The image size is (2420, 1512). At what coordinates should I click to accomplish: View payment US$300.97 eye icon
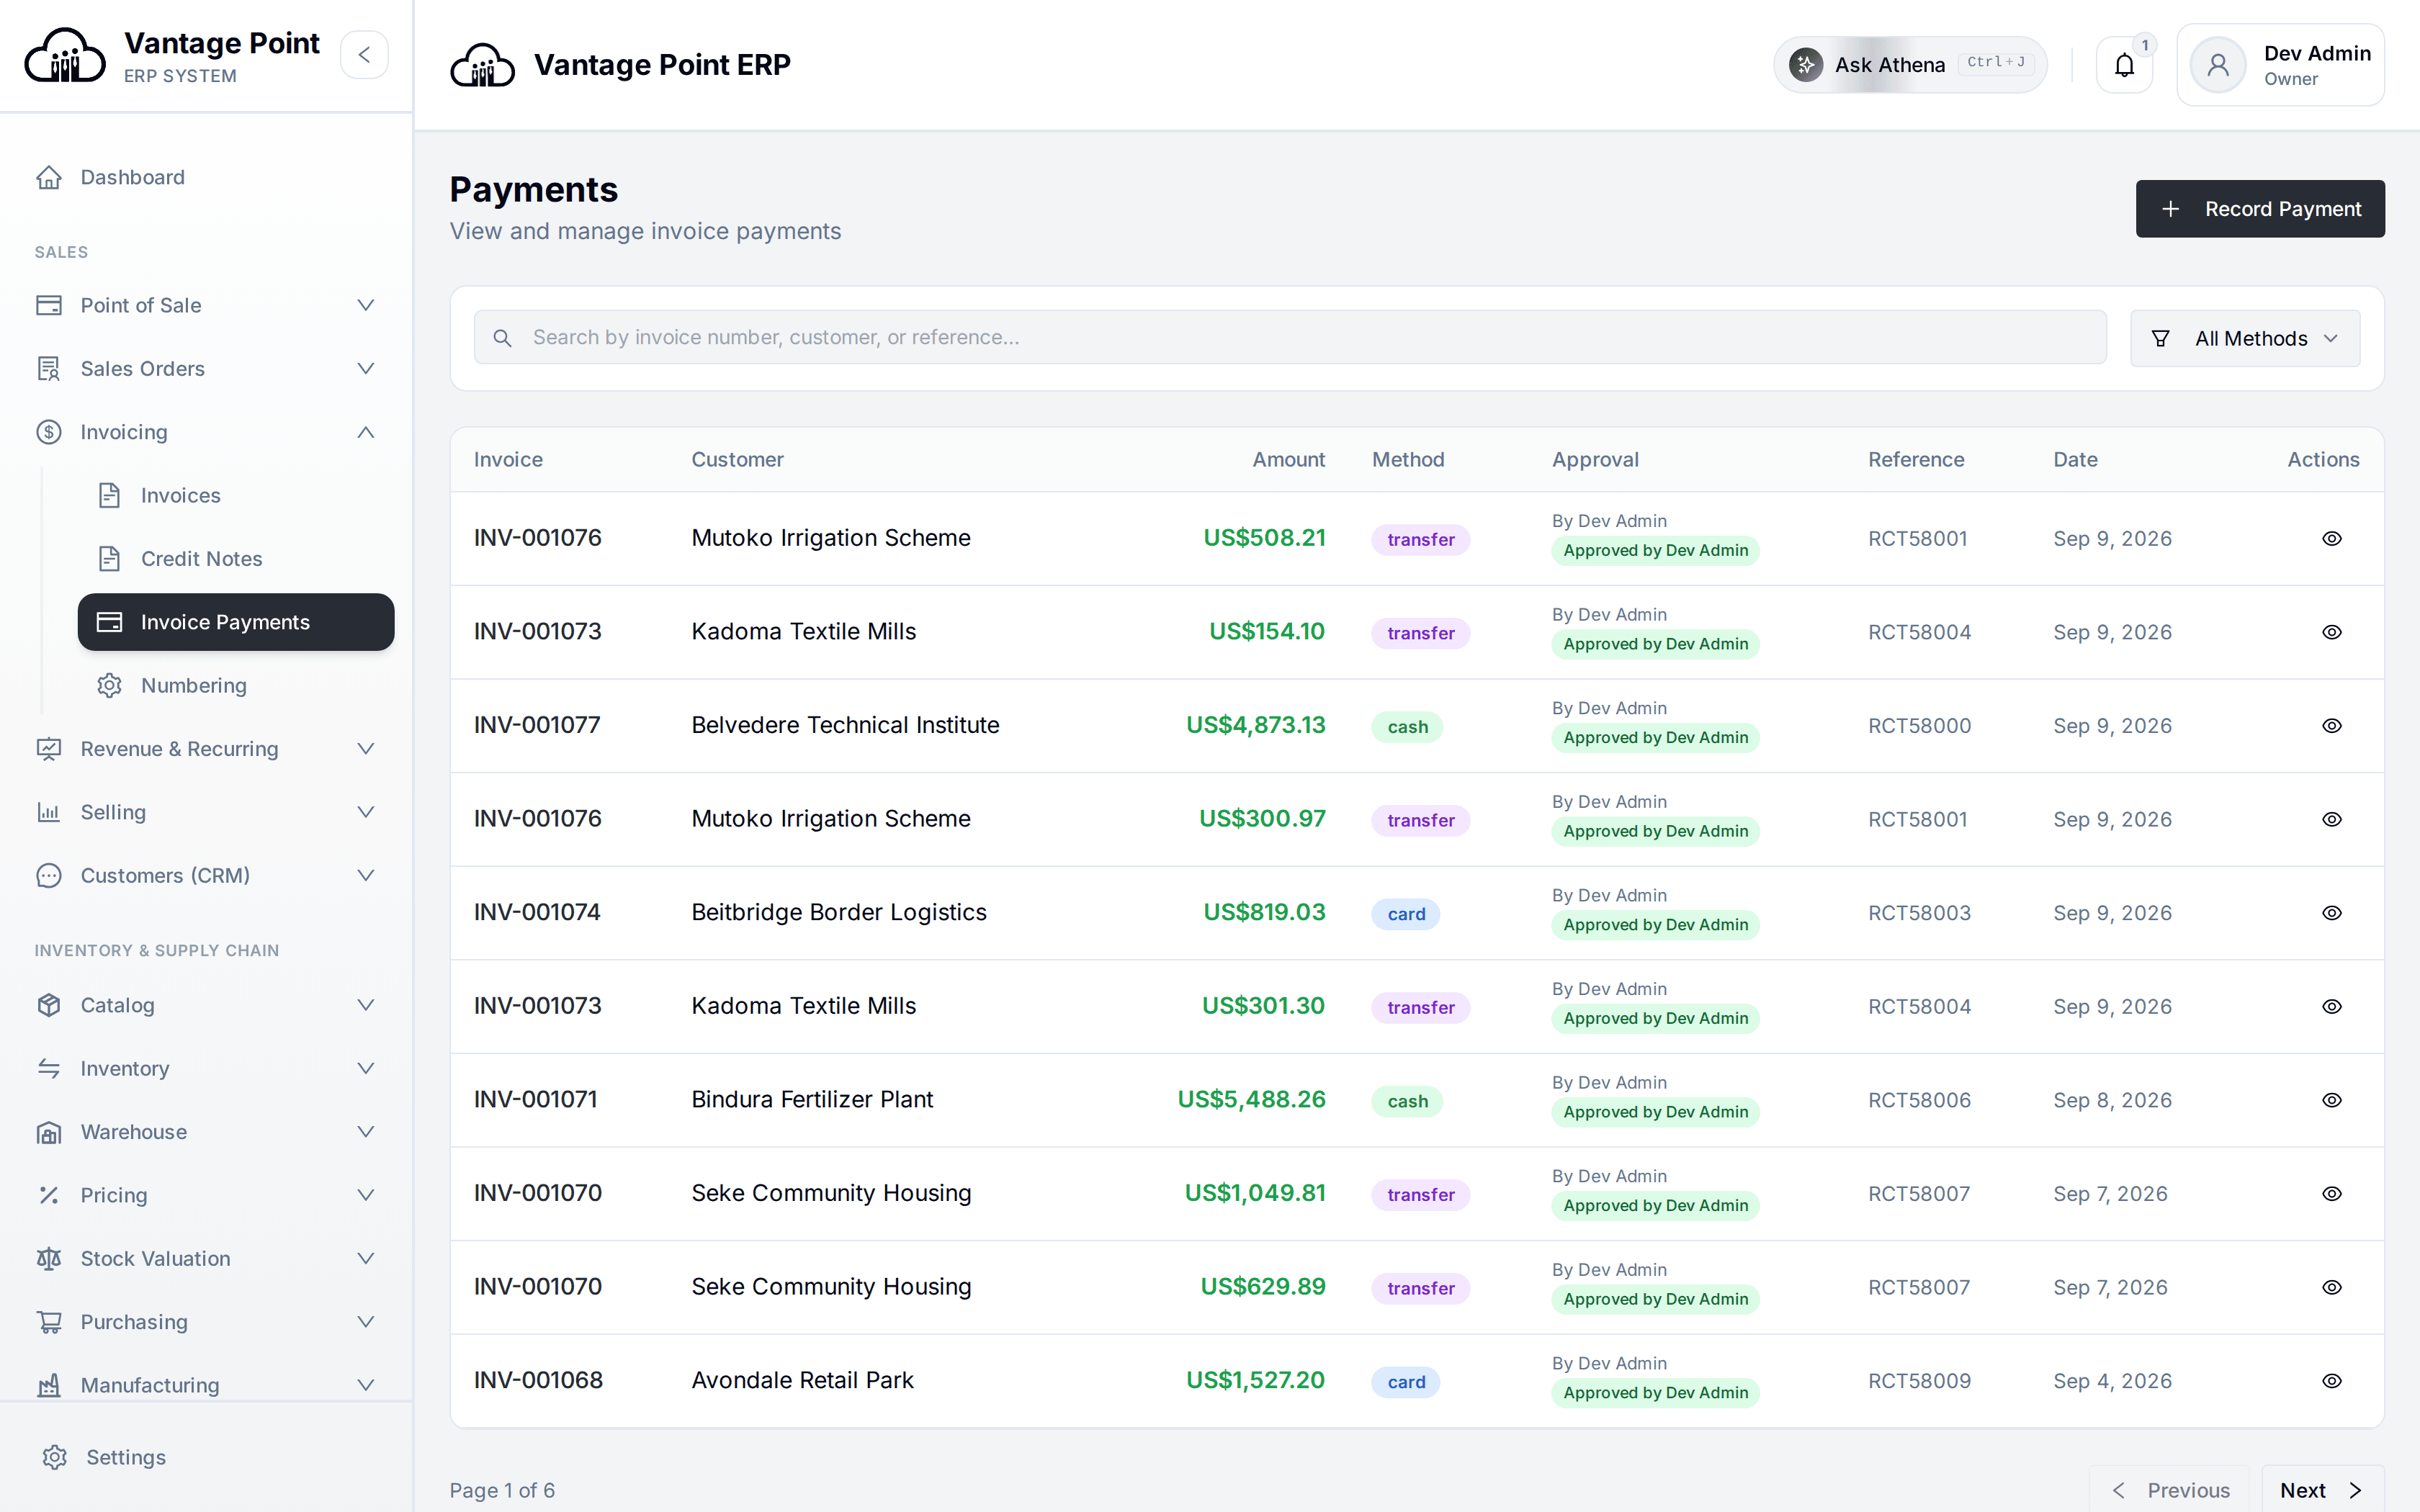(x=2331, y=819)
